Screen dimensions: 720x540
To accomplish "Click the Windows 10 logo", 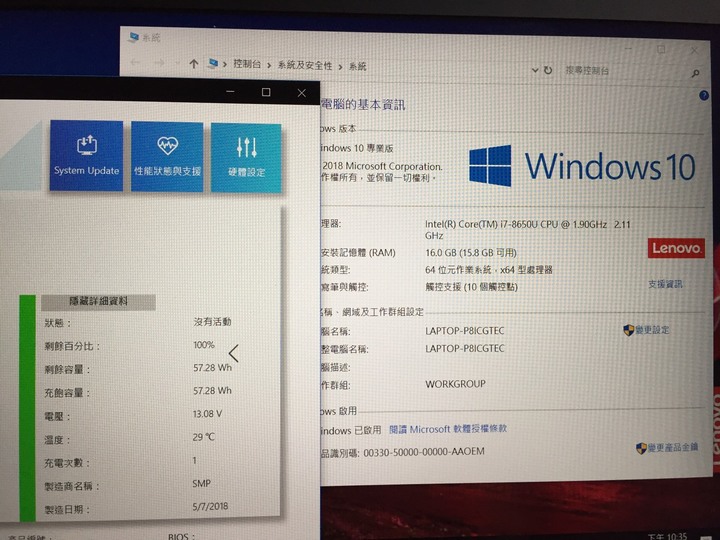I will coord(582,166).
